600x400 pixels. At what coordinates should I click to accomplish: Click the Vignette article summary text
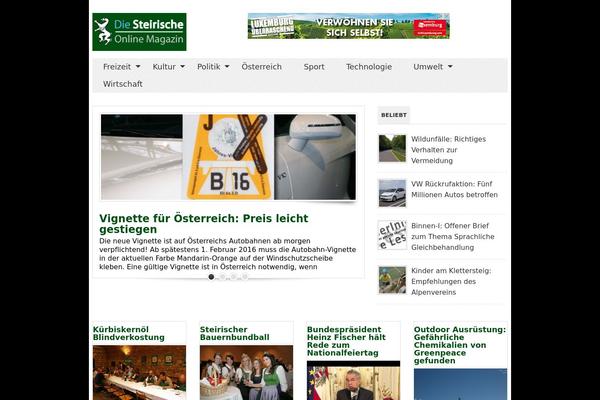pos(228,254)
